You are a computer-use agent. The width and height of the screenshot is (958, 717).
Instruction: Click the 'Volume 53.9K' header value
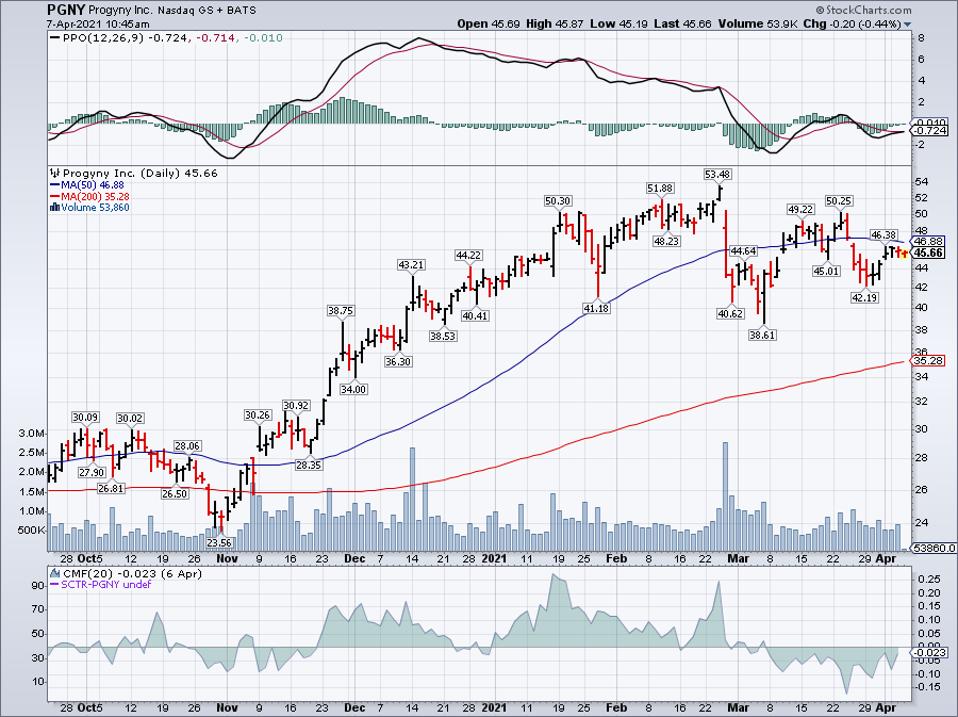click(758, 24)
